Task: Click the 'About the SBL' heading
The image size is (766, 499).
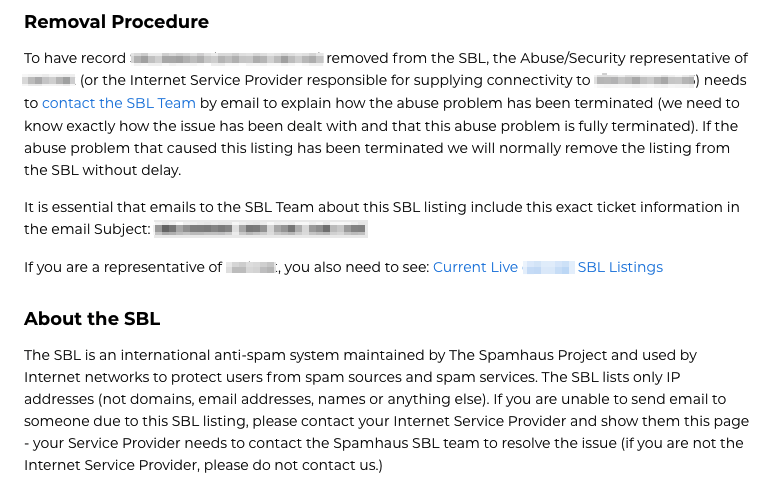Action: click(92, 319)
